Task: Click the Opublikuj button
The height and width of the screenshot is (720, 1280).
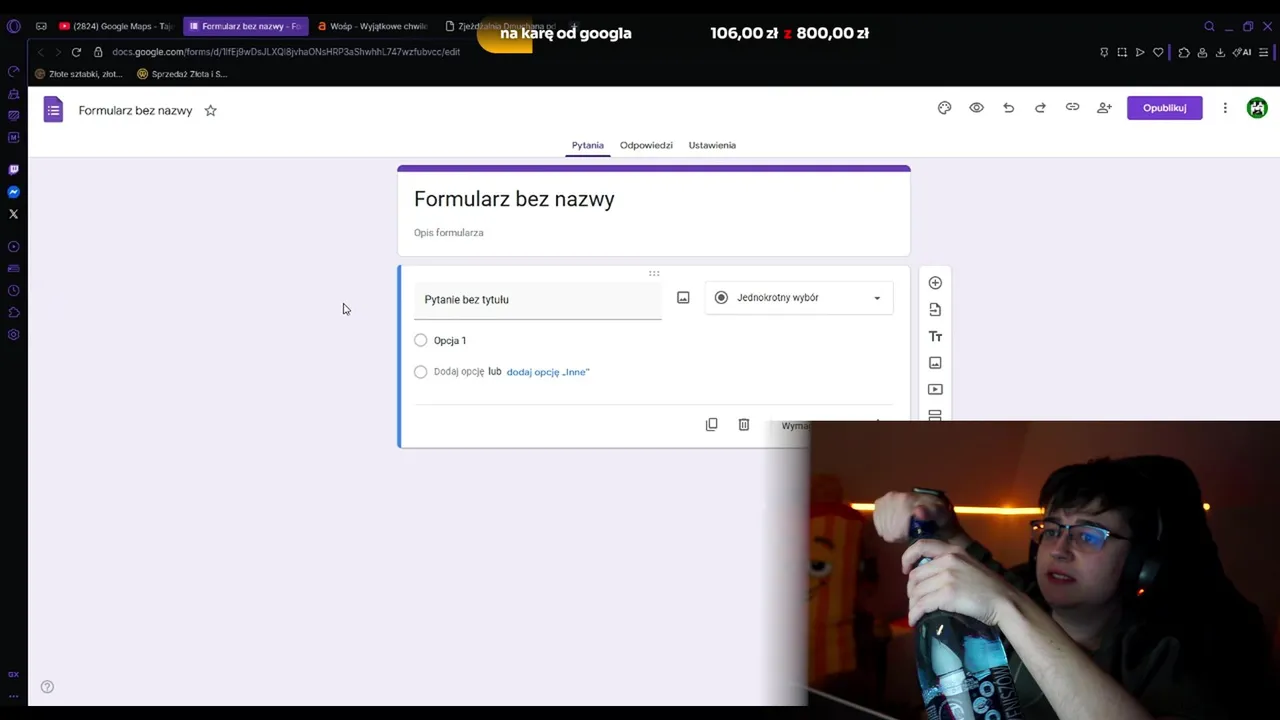Action: point(1164,108)
